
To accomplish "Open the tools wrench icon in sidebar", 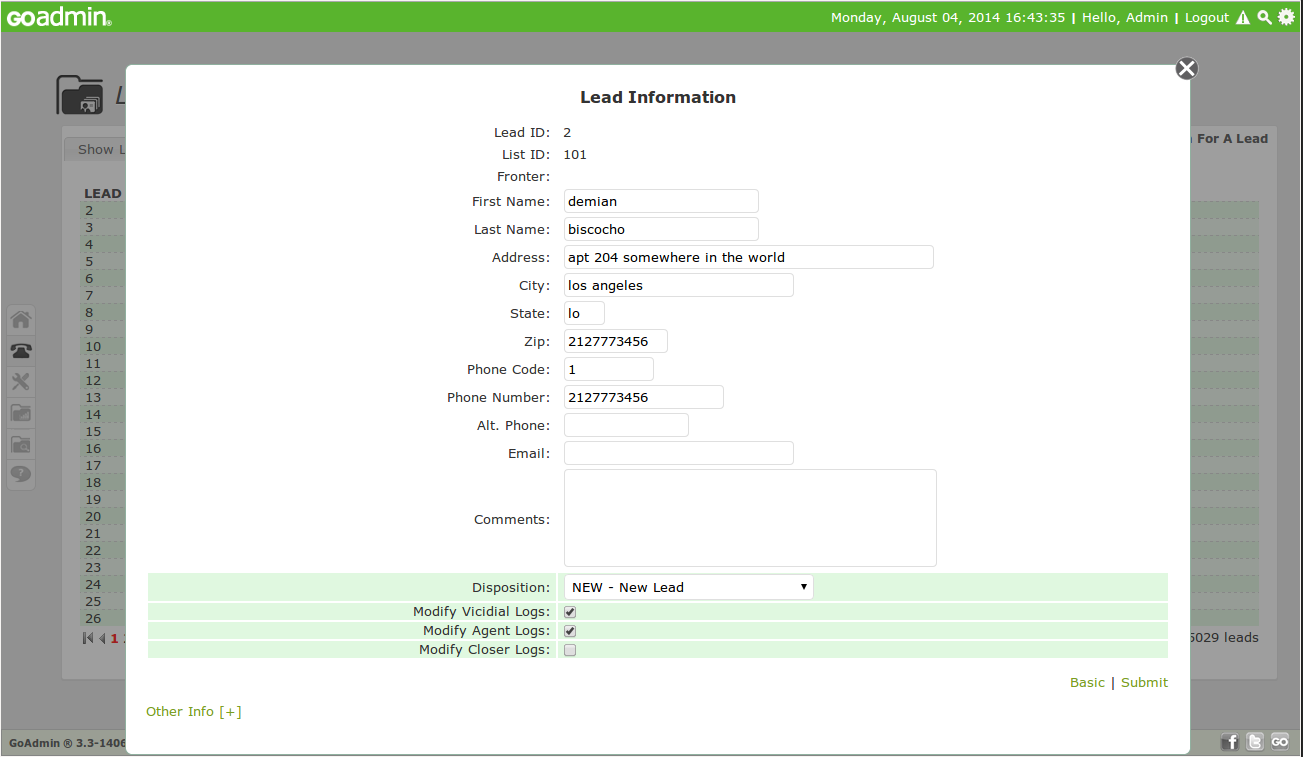I will pos(21,381).
